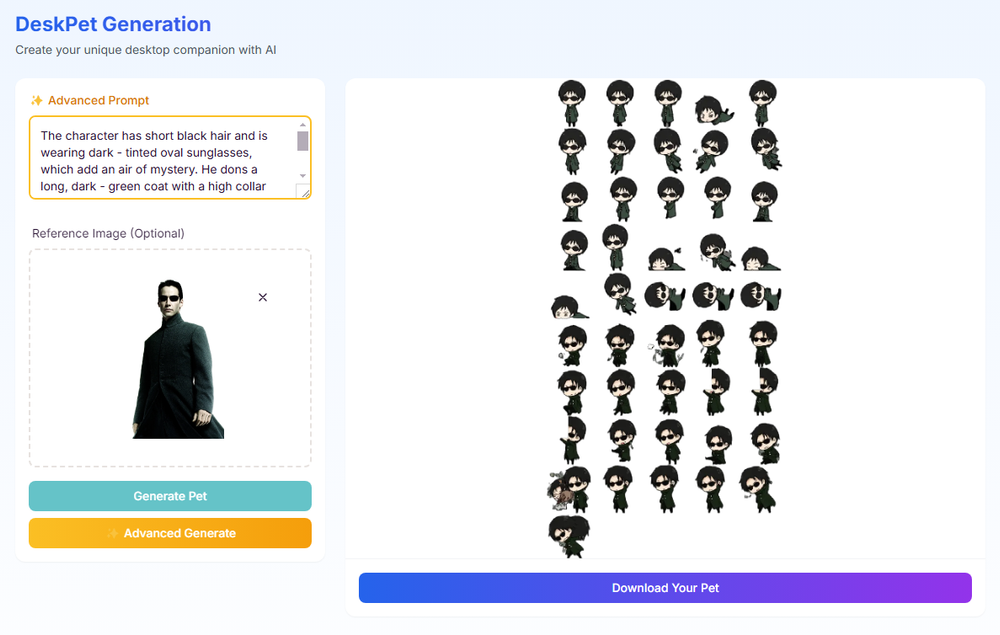
Task: Click the Reference Image (Optional) label
Action: coord(108,233)
